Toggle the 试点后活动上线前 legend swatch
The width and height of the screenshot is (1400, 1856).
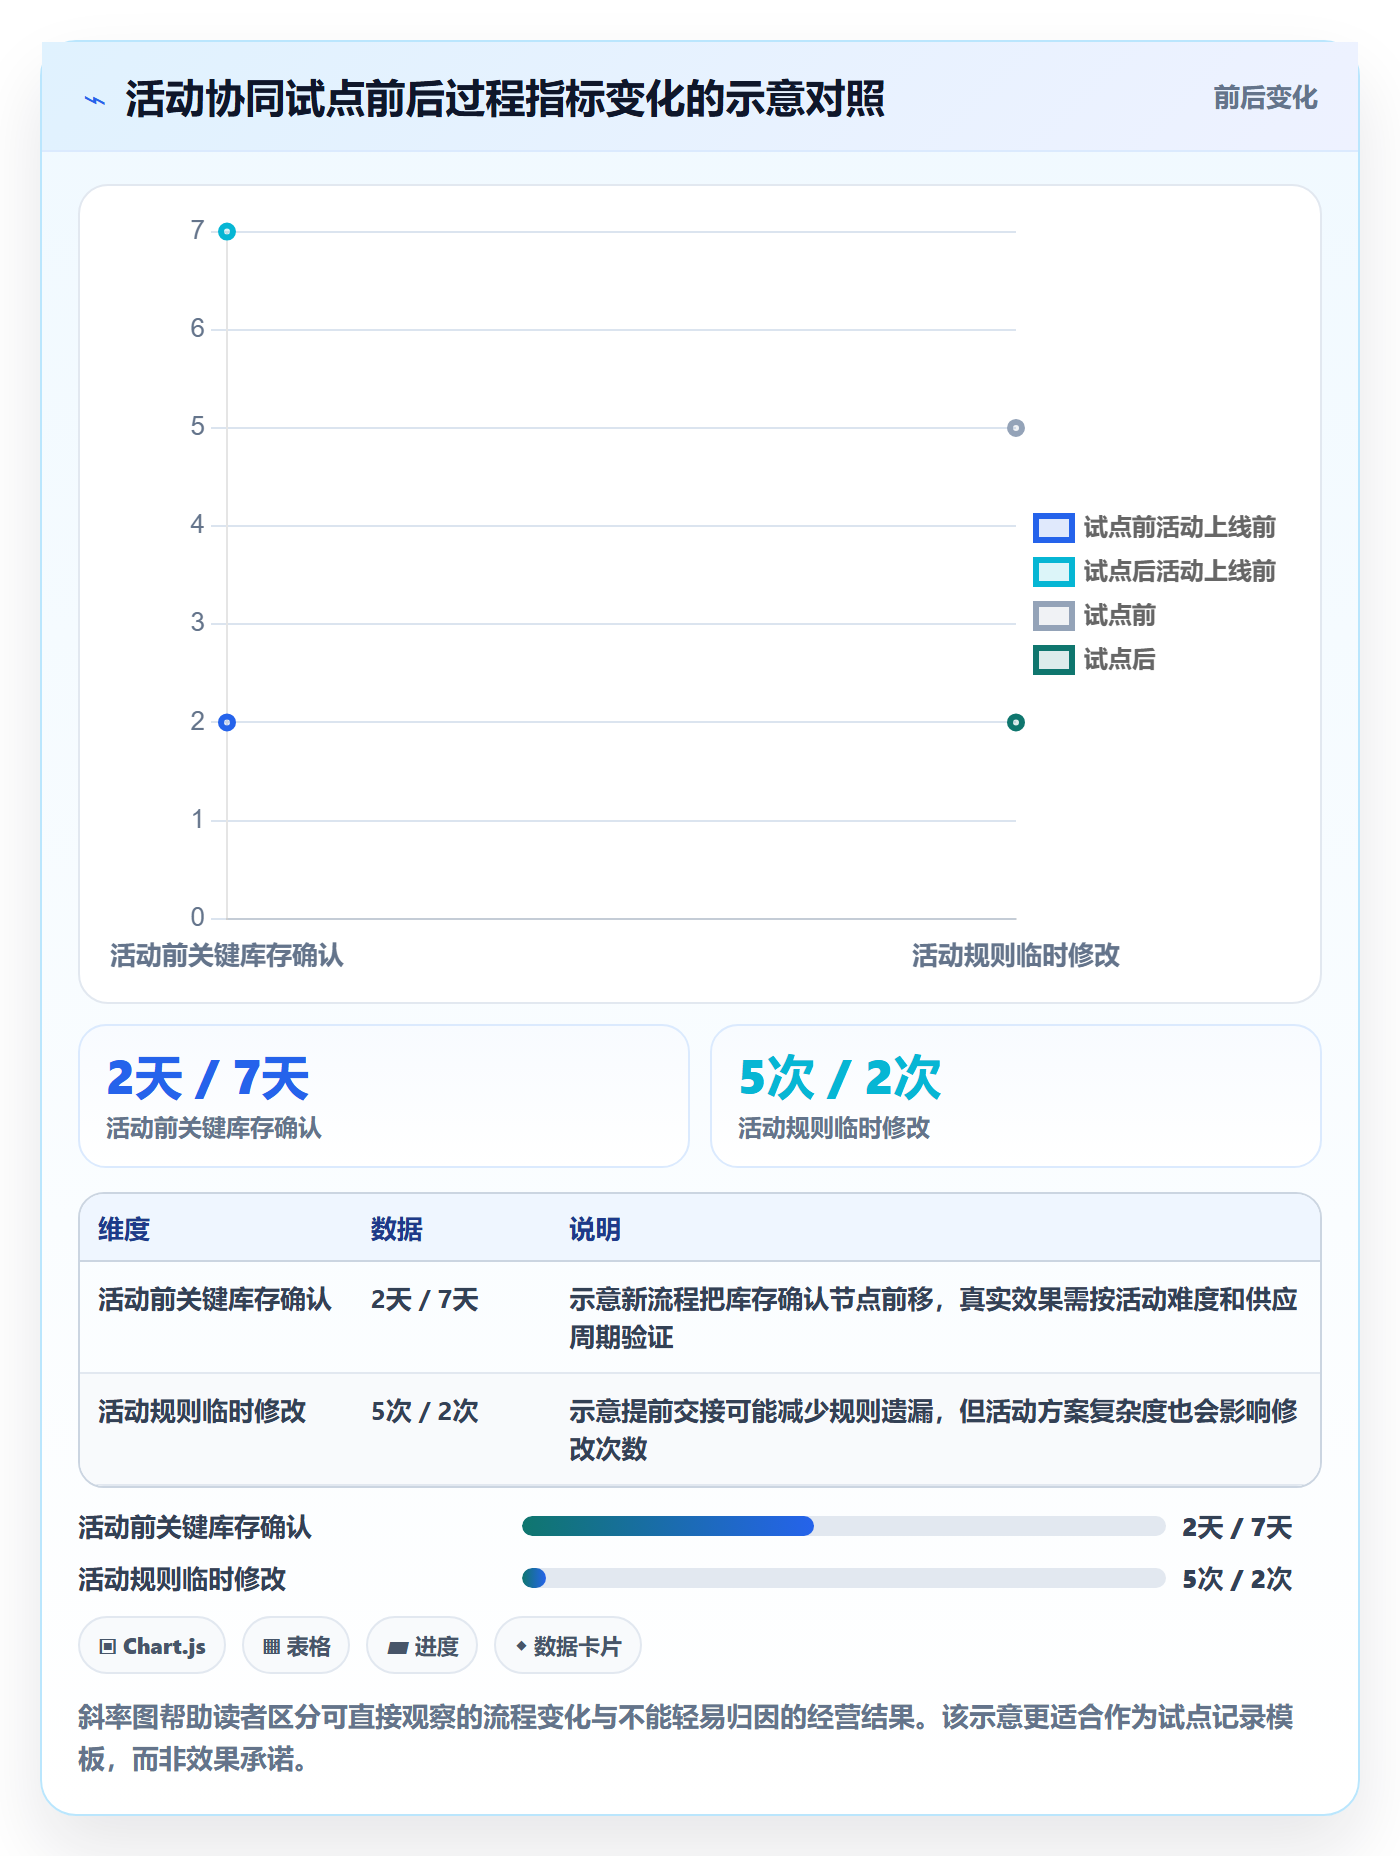click(x=1053, y=571)
